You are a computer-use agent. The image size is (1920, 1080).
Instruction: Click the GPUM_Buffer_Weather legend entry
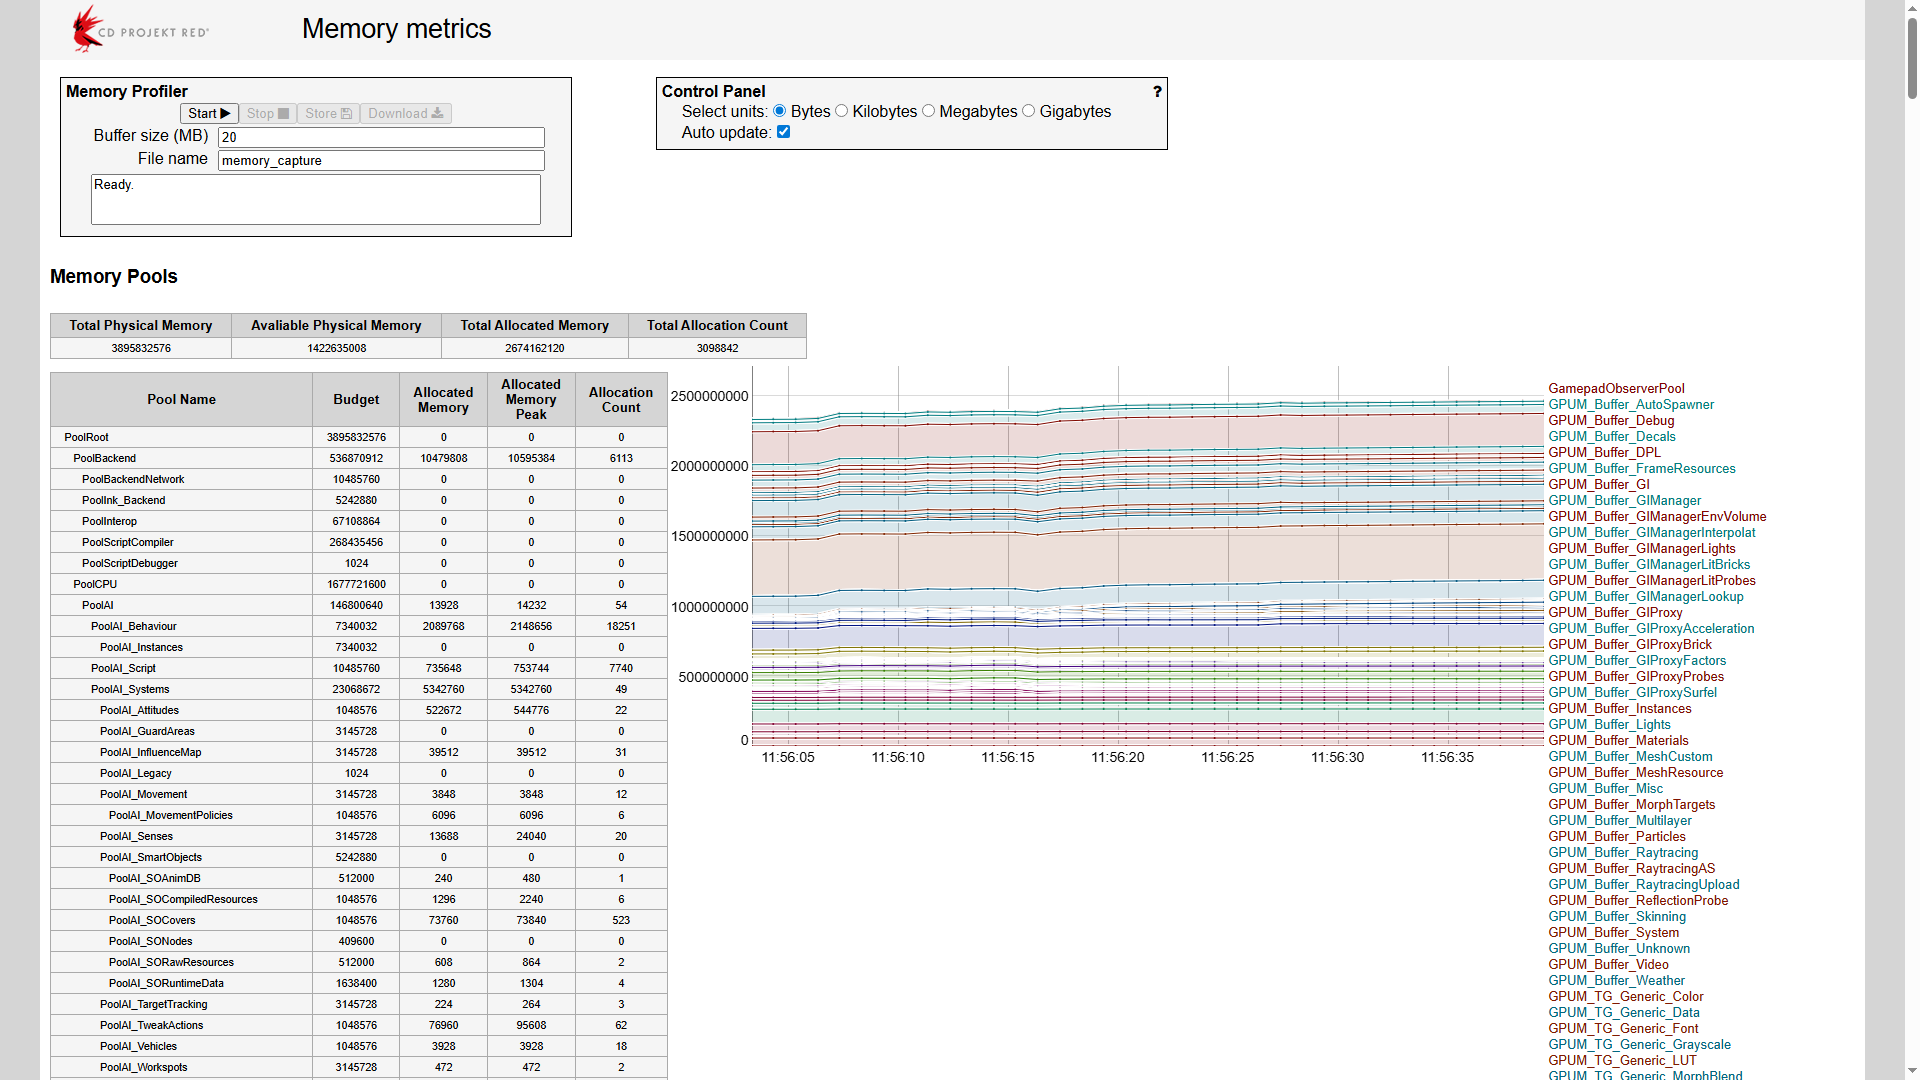click(x=1616, y=981)
